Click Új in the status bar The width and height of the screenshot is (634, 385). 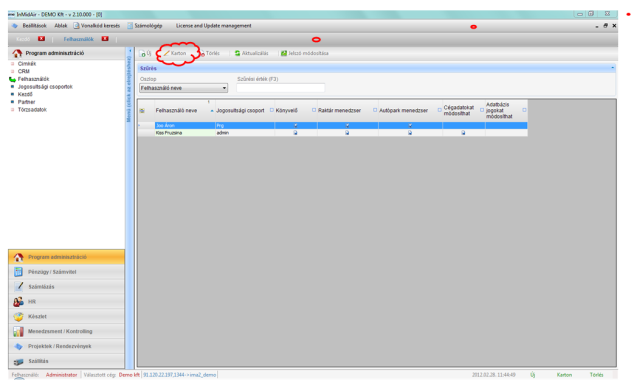click(x=533, y=375)
